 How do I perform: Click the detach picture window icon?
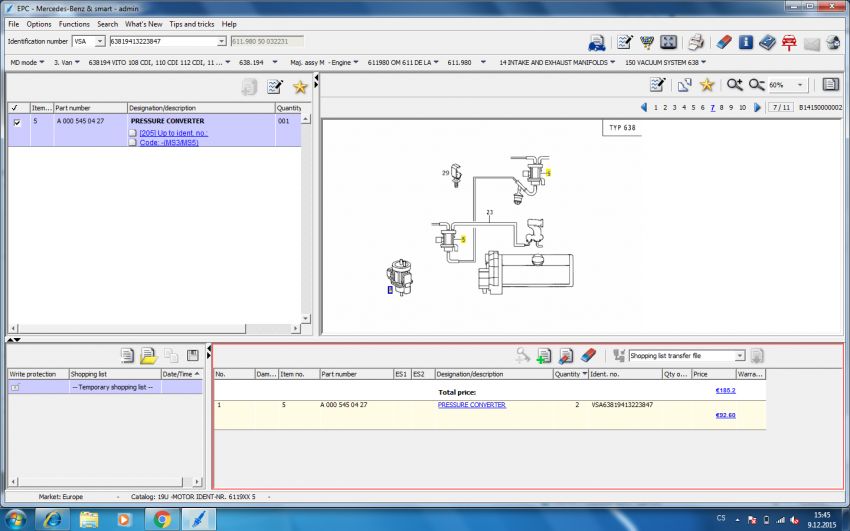click(684, 85)
